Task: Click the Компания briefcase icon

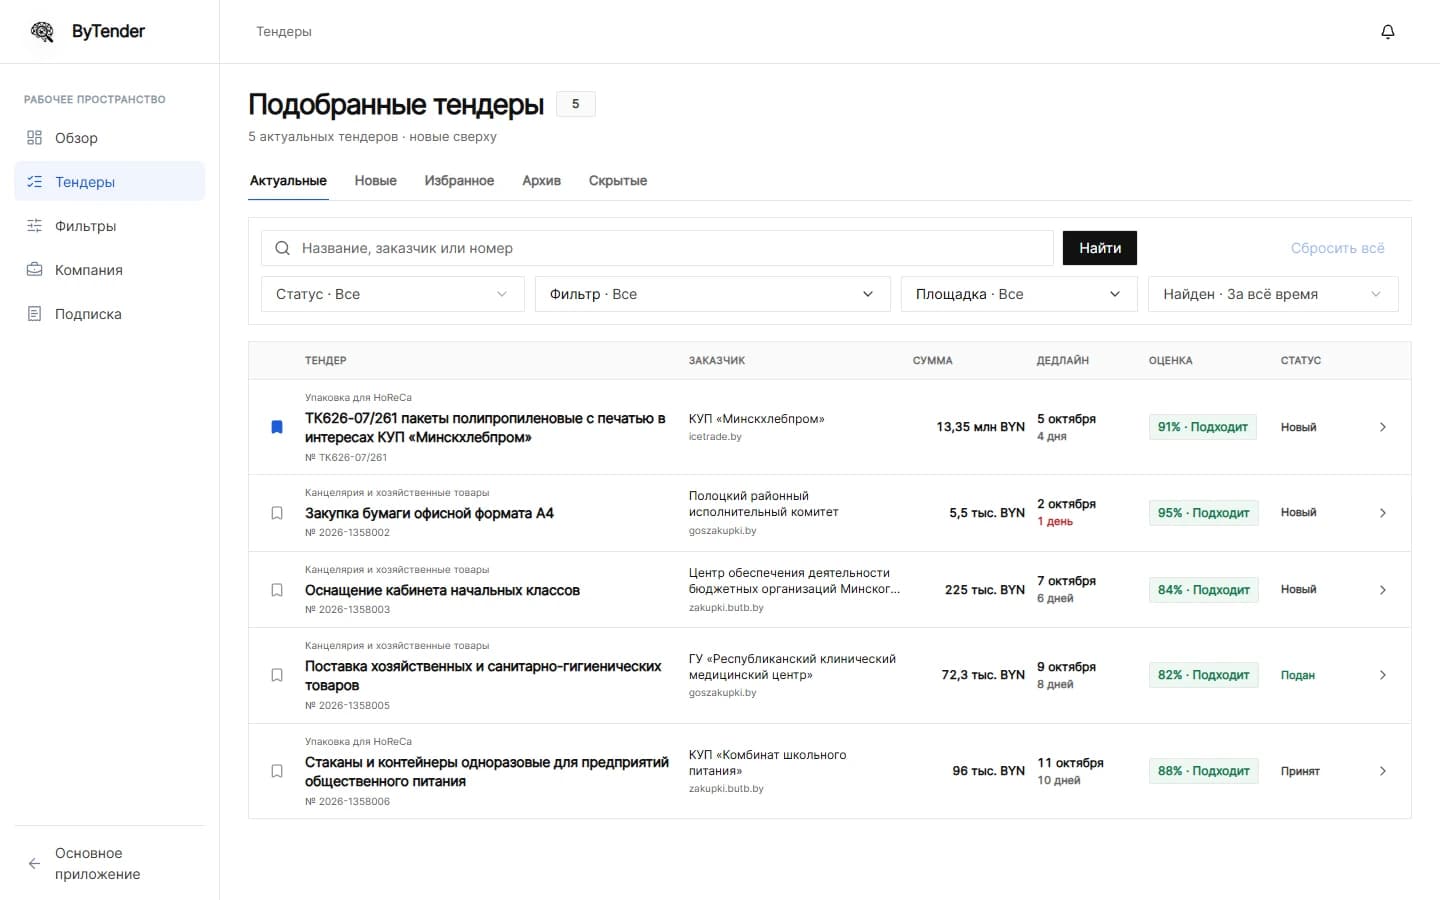Action: coord(35,270)
